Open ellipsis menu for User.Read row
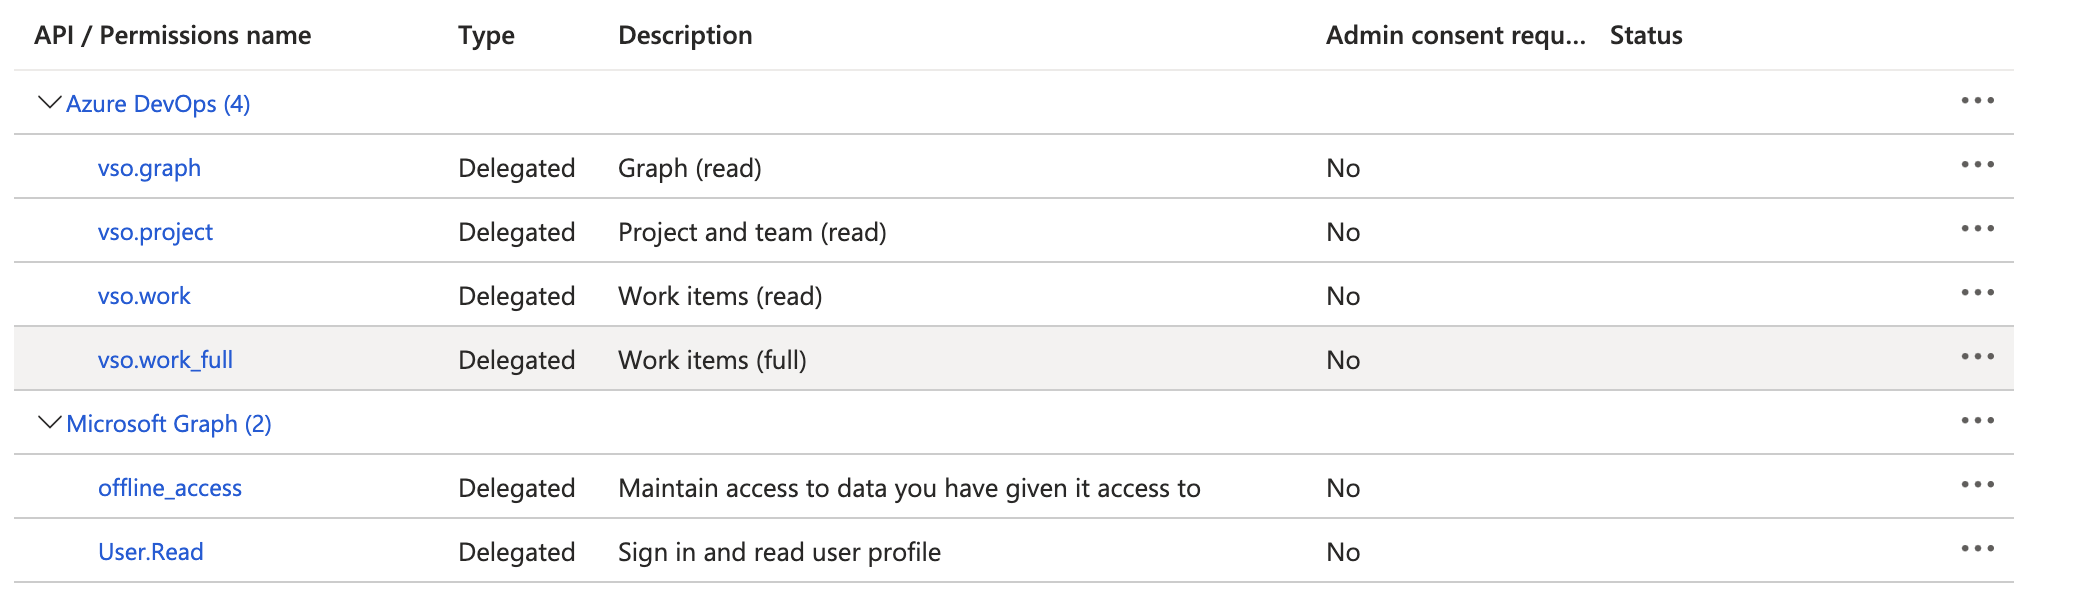This screenshot has height=616, width=2092. pos(1977,549)
